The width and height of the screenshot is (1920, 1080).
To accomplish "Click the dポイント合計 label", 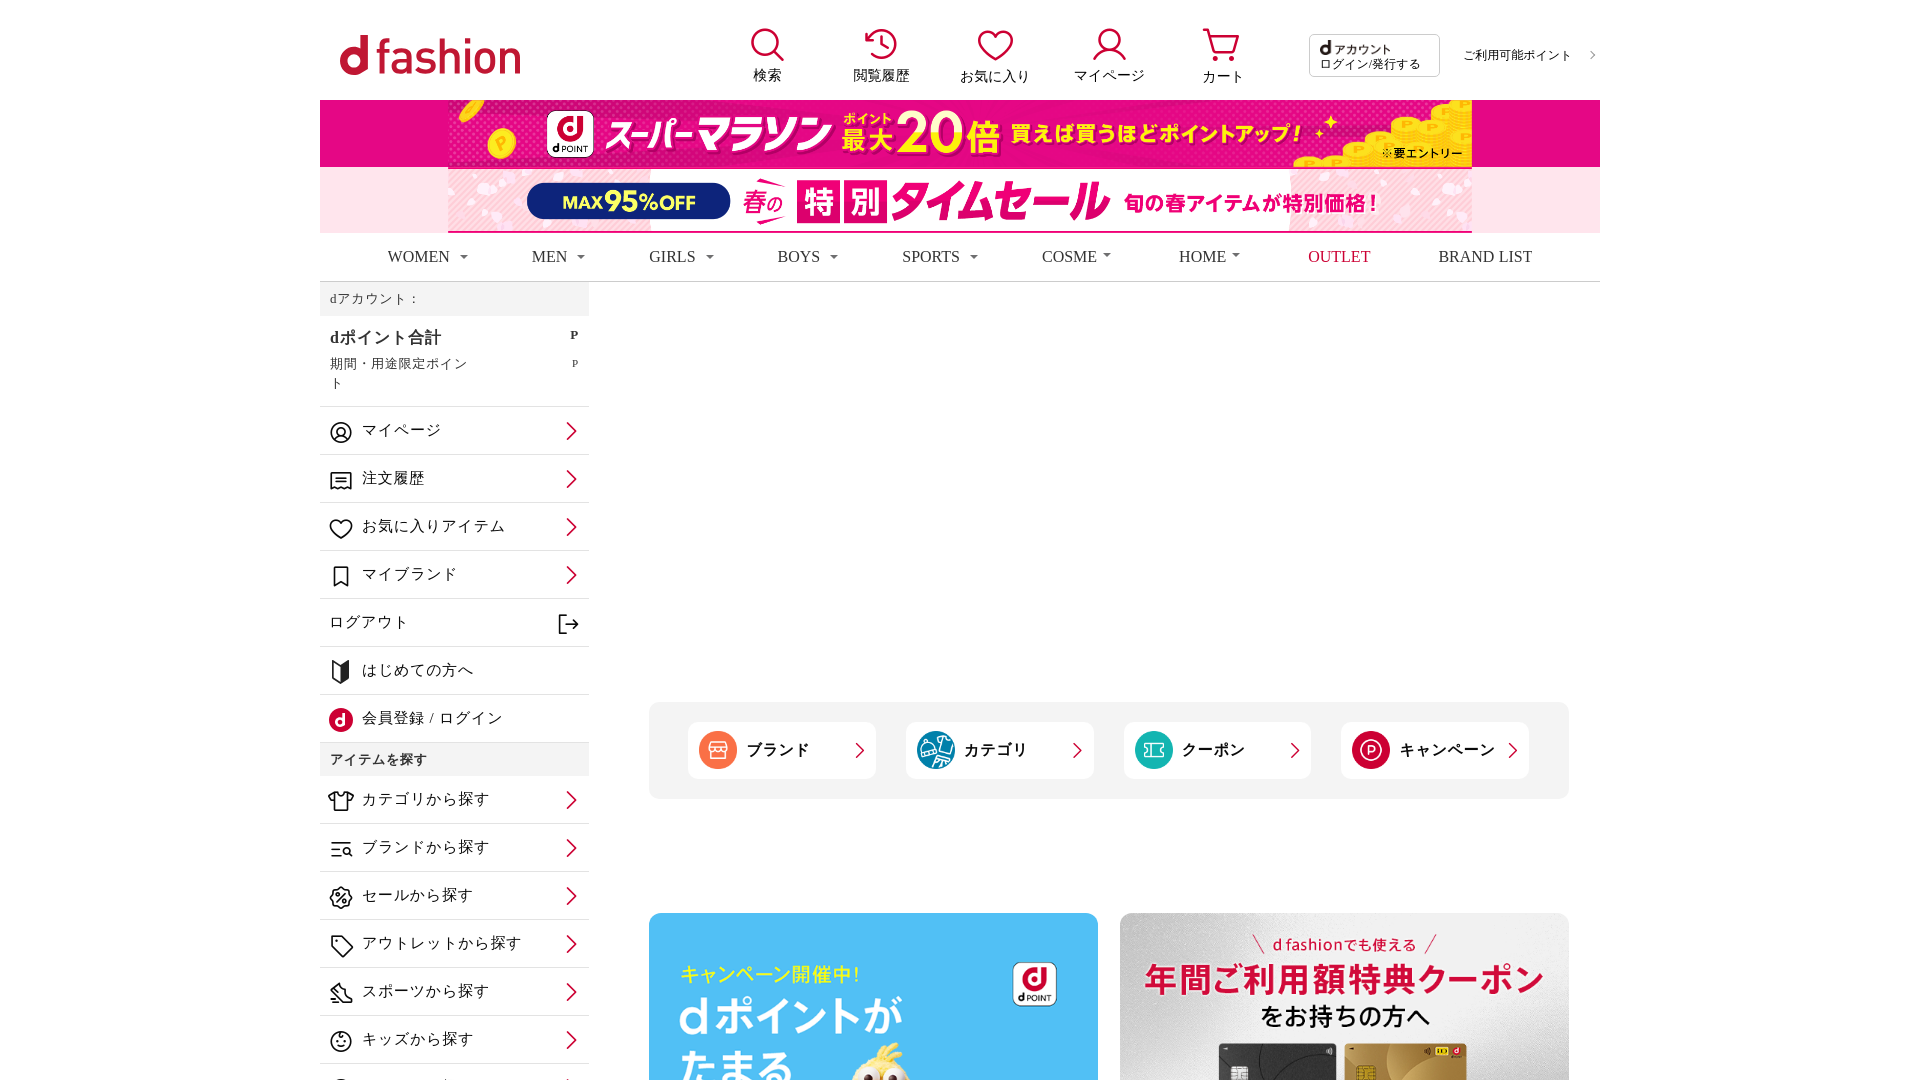I will point(385,337).
